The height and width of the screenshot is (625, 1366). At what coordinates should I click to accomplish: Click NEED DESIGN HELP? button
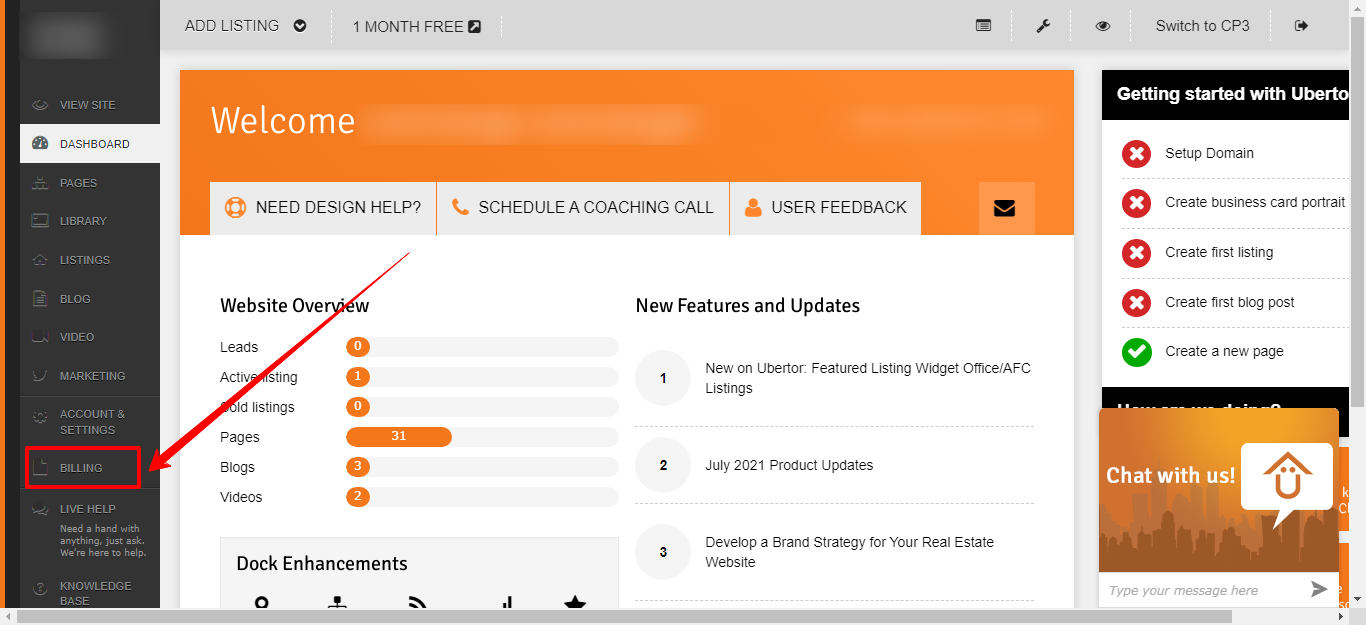(x=323, y=208)
